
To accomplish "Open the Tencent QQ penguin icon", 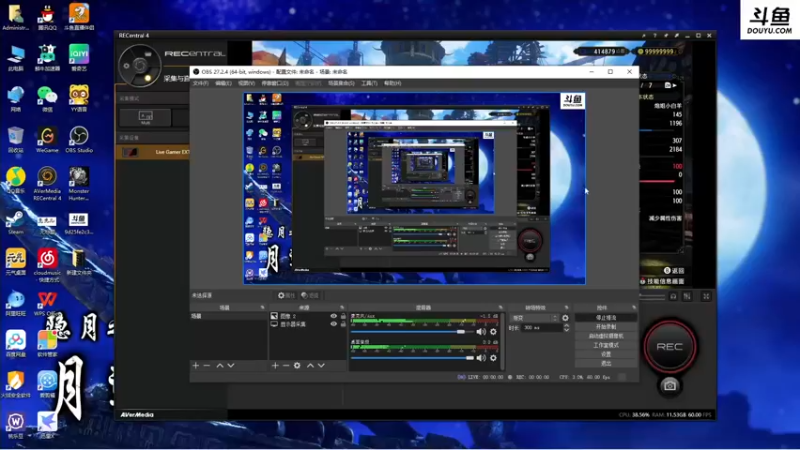I will (47, 17).
